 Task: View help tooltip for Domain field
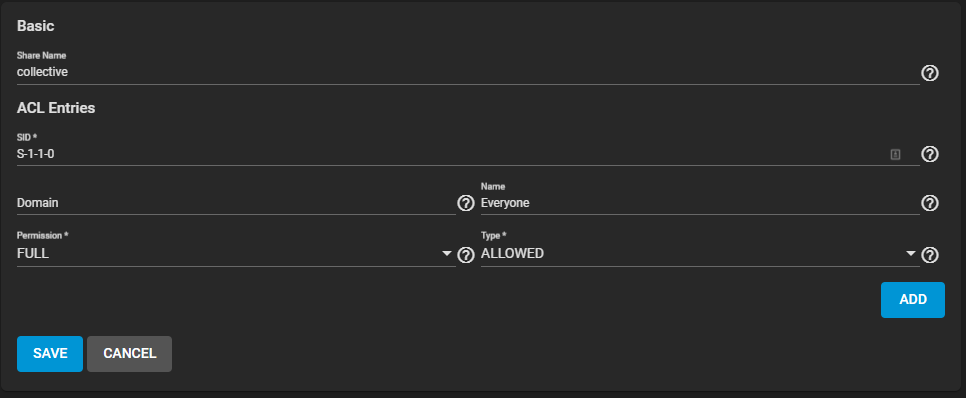click(465, 203)
